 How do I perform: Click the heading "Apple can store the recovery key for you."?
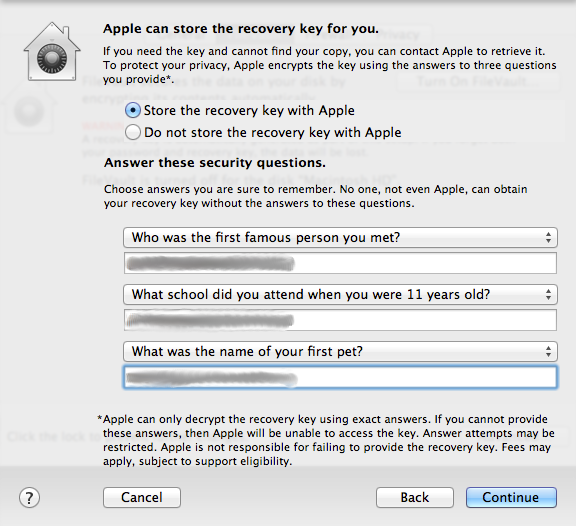(x=241, y=29)
